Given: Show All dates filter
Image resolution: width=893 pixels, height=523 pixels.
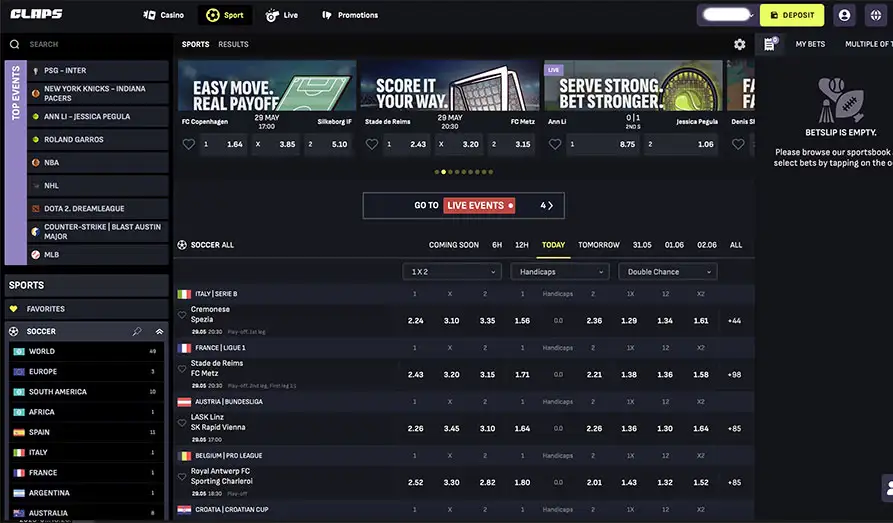Looking at the screenshot, I should 736,245.
